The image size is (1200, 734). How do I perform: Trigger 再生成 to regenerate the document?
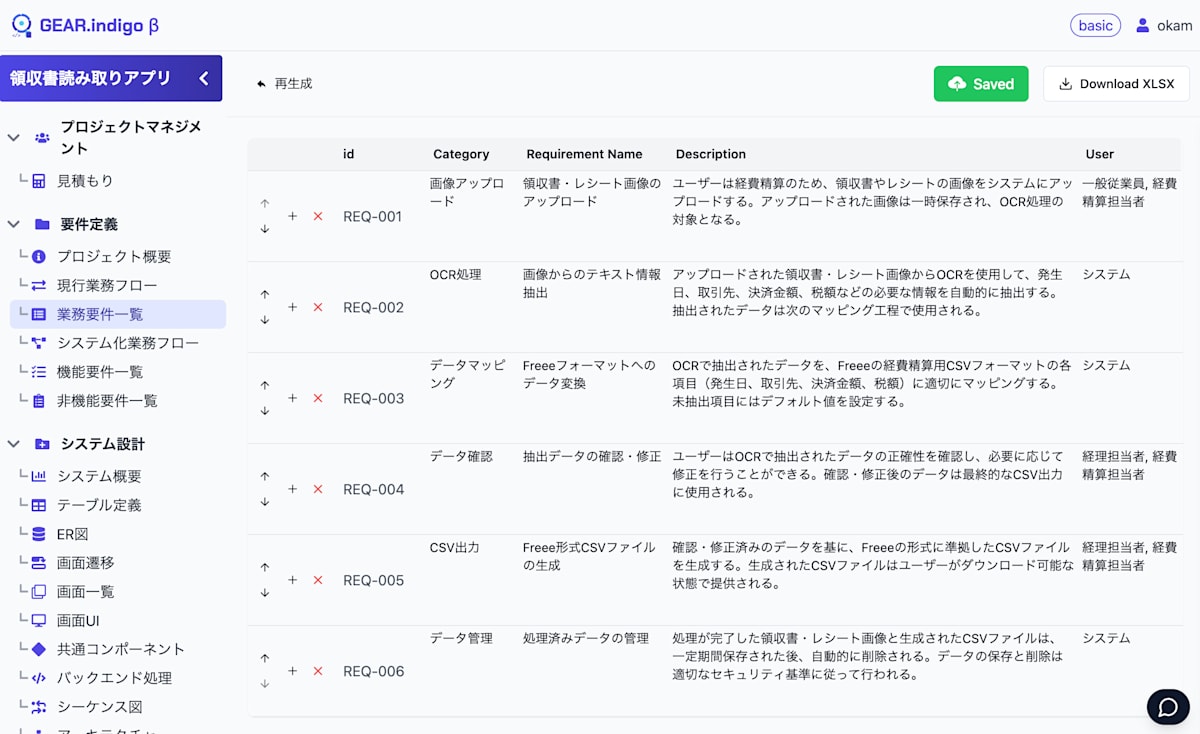tap(283, 84)
